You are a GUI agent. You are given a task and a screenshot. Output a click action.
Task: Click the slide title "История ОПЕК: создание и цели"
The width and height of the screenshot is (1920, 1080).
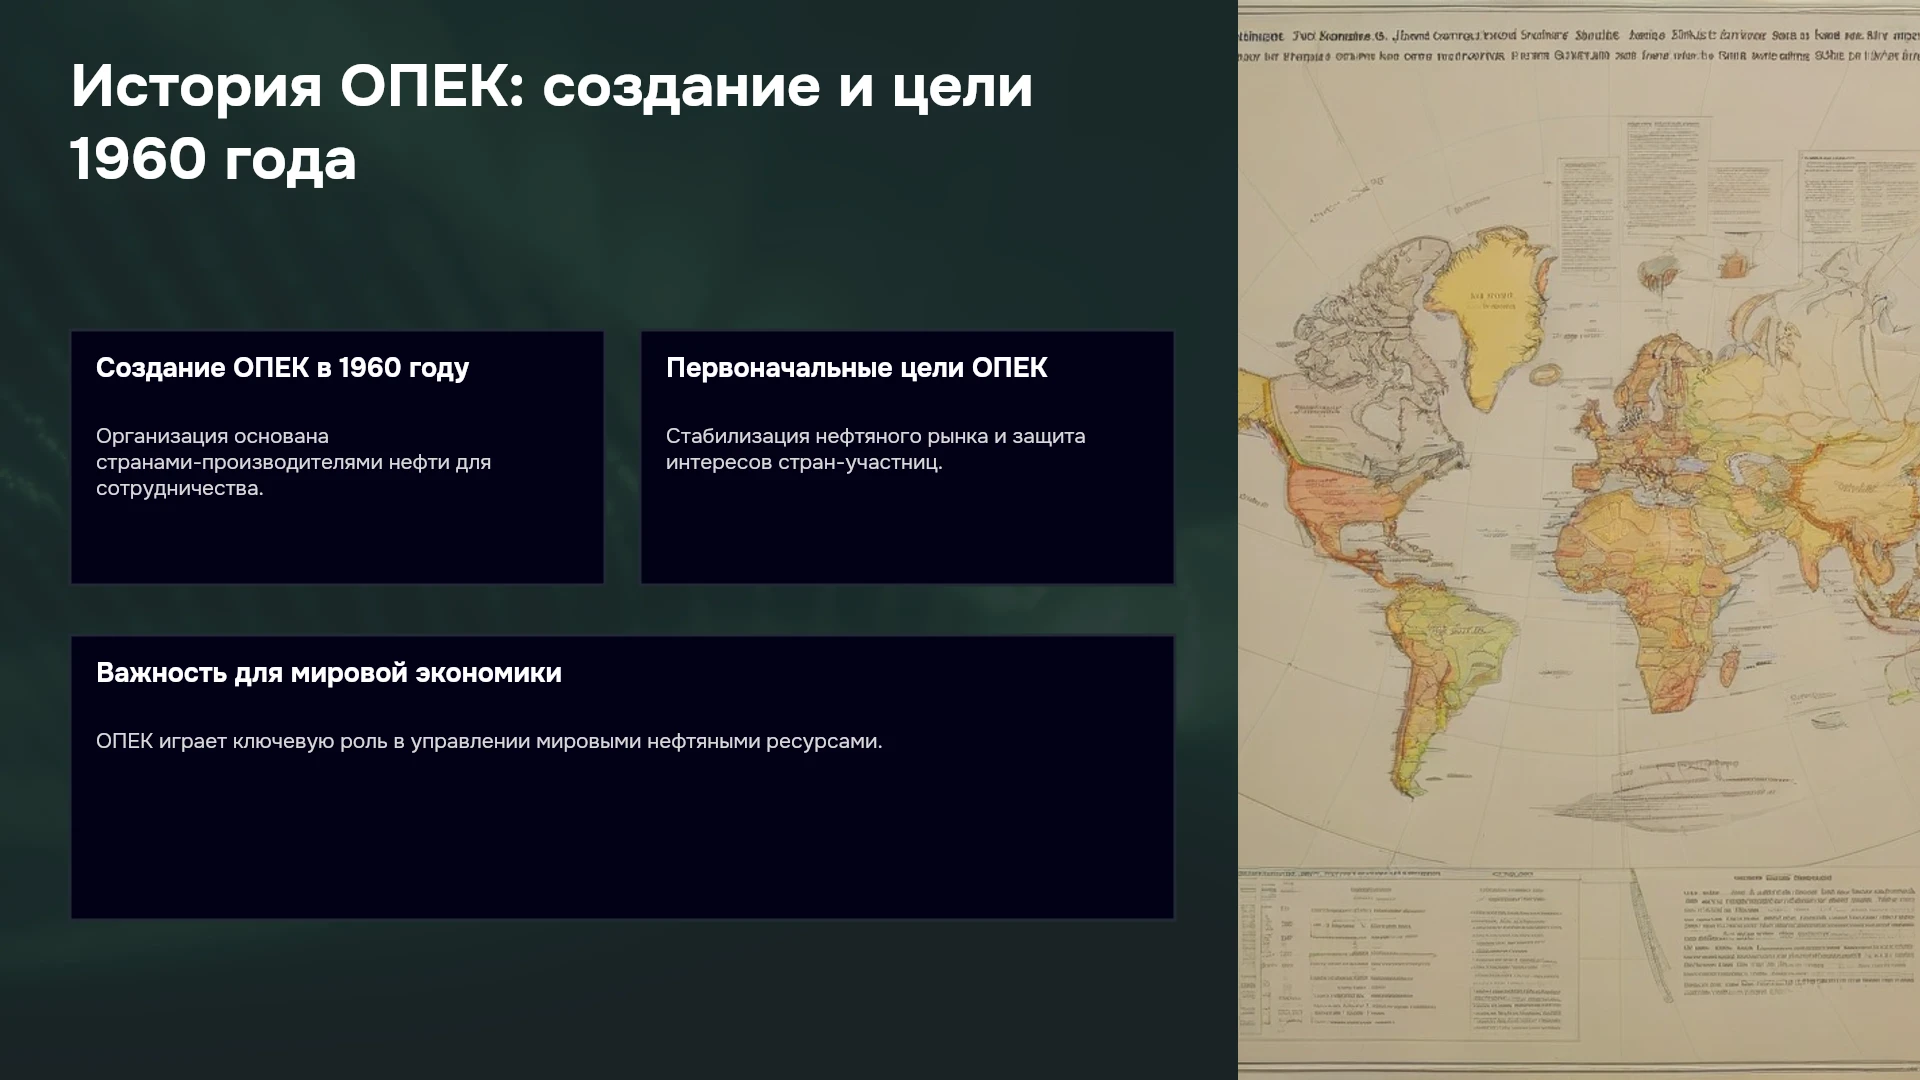click(551, 87)
